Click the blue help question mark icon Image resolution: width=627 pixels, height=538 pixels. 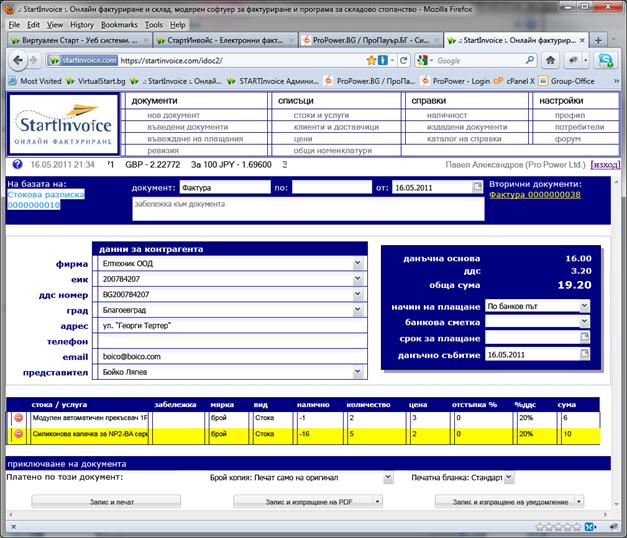click(x=17, y=164)
